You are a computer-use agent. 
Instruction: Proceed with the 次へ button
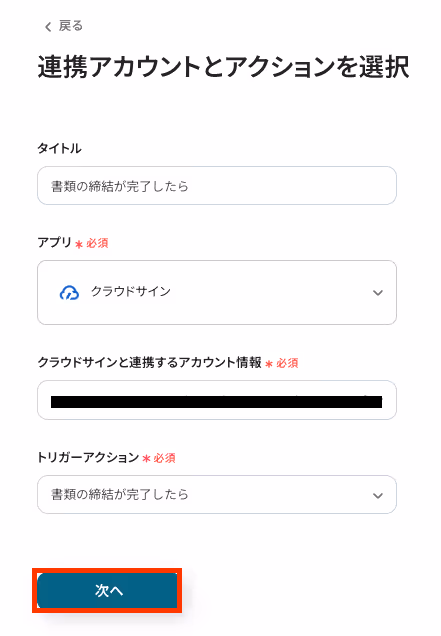(x=107, y=591)
